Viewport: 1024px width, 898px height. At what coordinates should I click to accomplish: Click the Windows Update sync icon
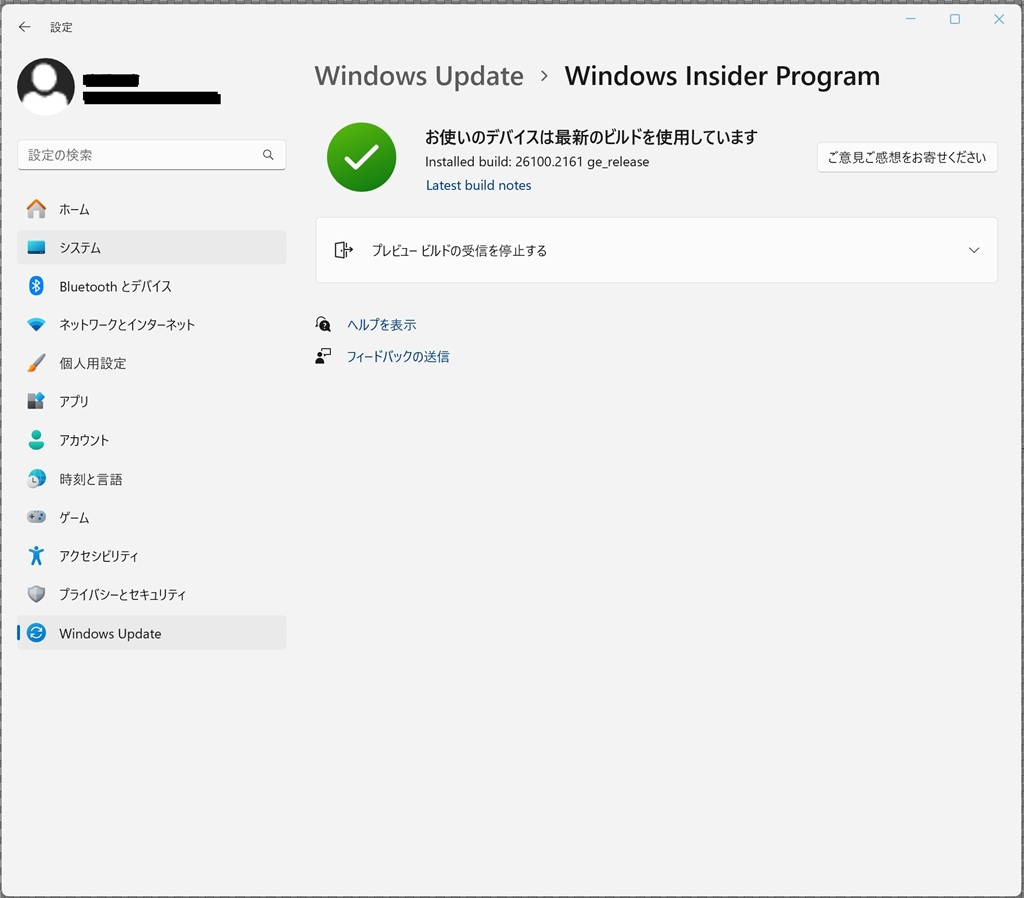click(x=36, y=633)
